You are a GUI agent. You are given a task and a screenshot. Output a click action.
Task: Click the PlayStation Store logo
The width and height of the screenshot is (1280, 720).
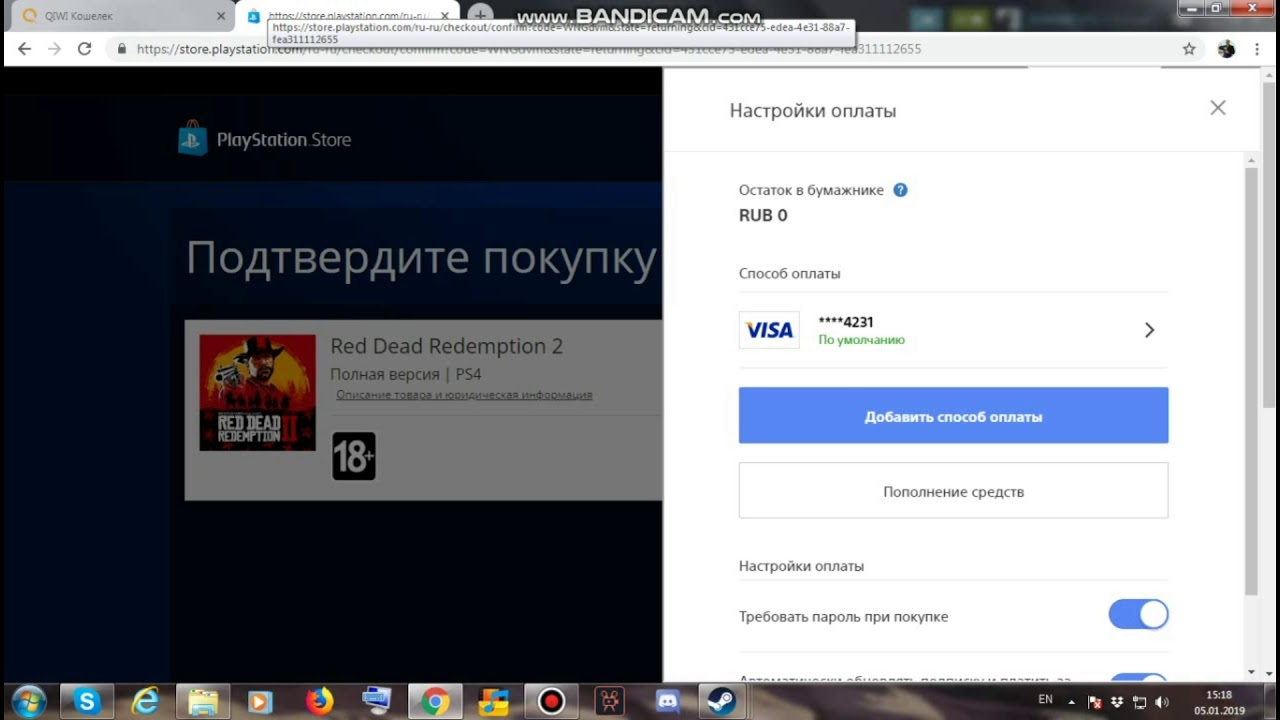pyautogui.click(x=265, y=139)
